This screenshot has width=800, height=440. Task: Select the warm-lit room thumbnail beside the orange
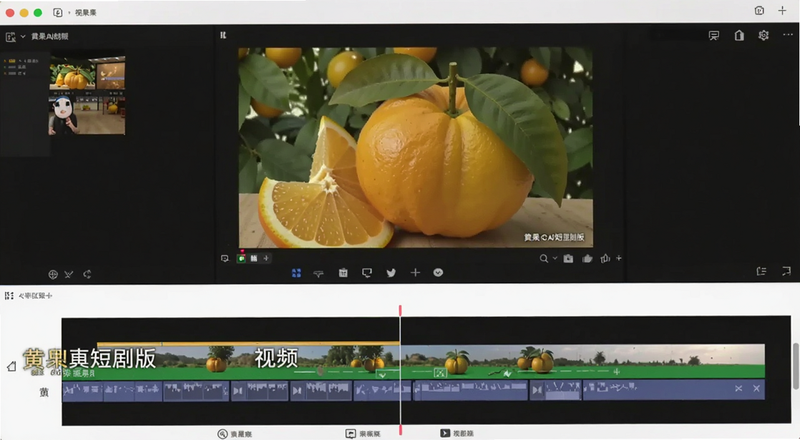(111, 75)
